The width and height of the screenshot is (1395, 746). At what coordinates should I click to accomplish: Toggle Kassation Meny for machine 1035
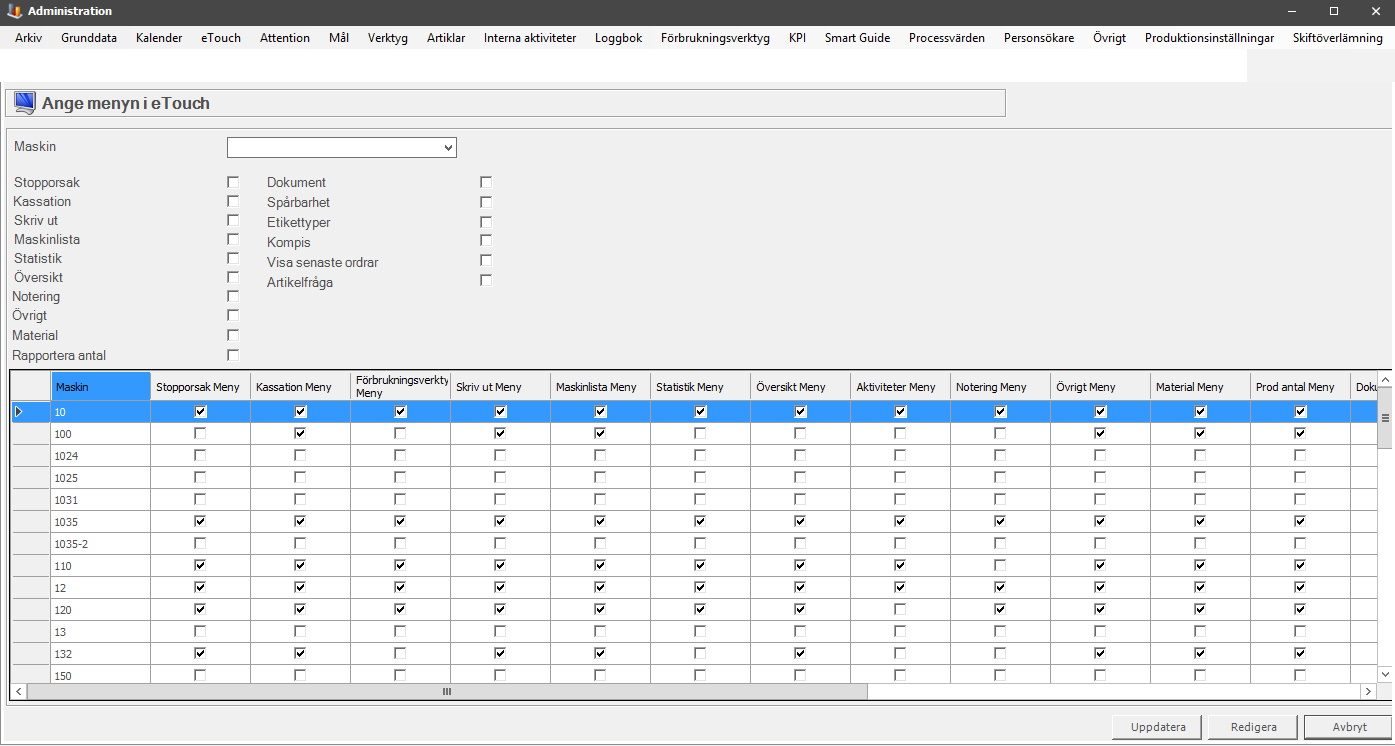click(x=300, y=521)
